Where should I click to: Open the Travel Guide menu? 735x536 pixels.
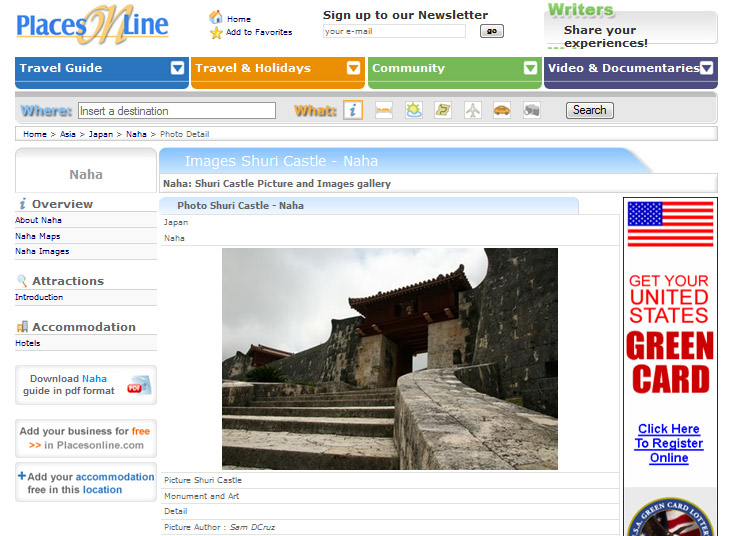tap(102, 73)
